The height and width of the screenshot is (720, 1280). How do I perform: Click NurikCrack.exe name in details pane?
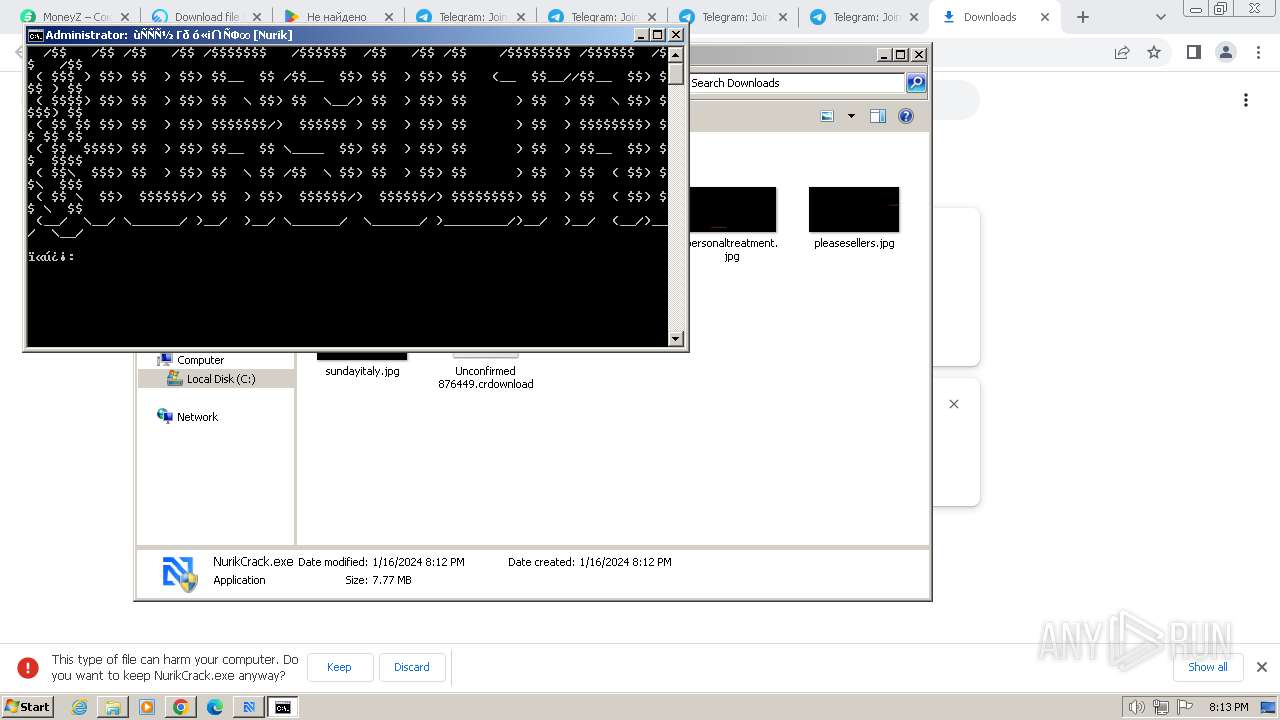pyautogui.click(x=253, y=562)
